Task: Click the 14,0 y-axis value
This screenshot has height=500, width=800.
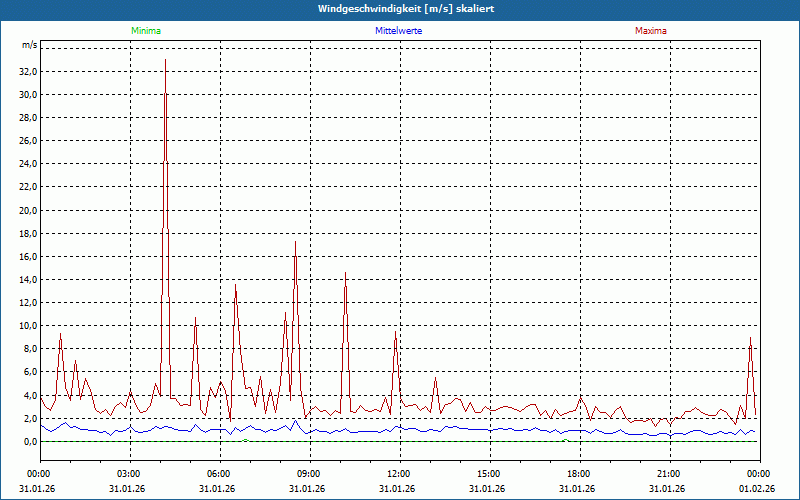Action: [x=29, y=280]
